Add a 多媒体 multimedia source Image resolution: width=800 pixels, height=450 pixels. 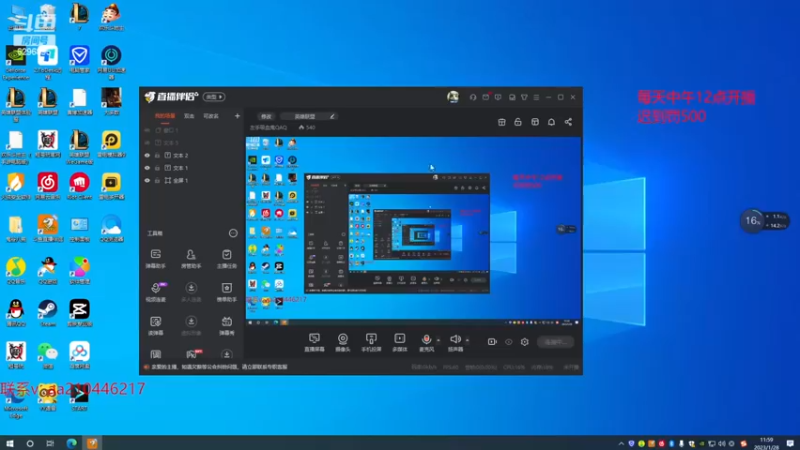(399, 342)
